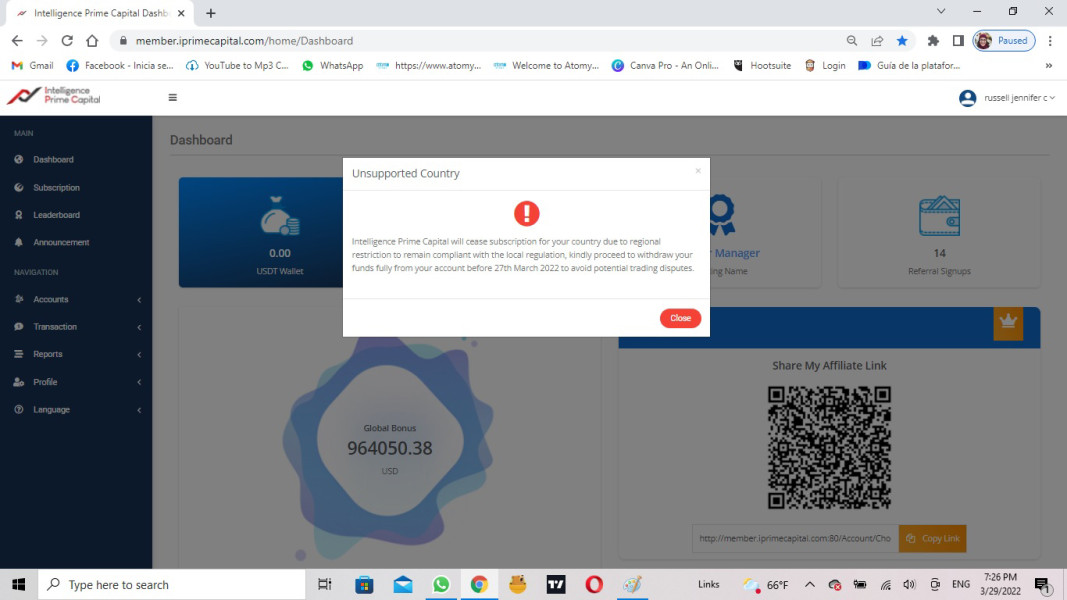The width and height of the screenshot is (1067, 600).
Task: Expand the Accounts navigation menu
Action: [x=76, y=299]
